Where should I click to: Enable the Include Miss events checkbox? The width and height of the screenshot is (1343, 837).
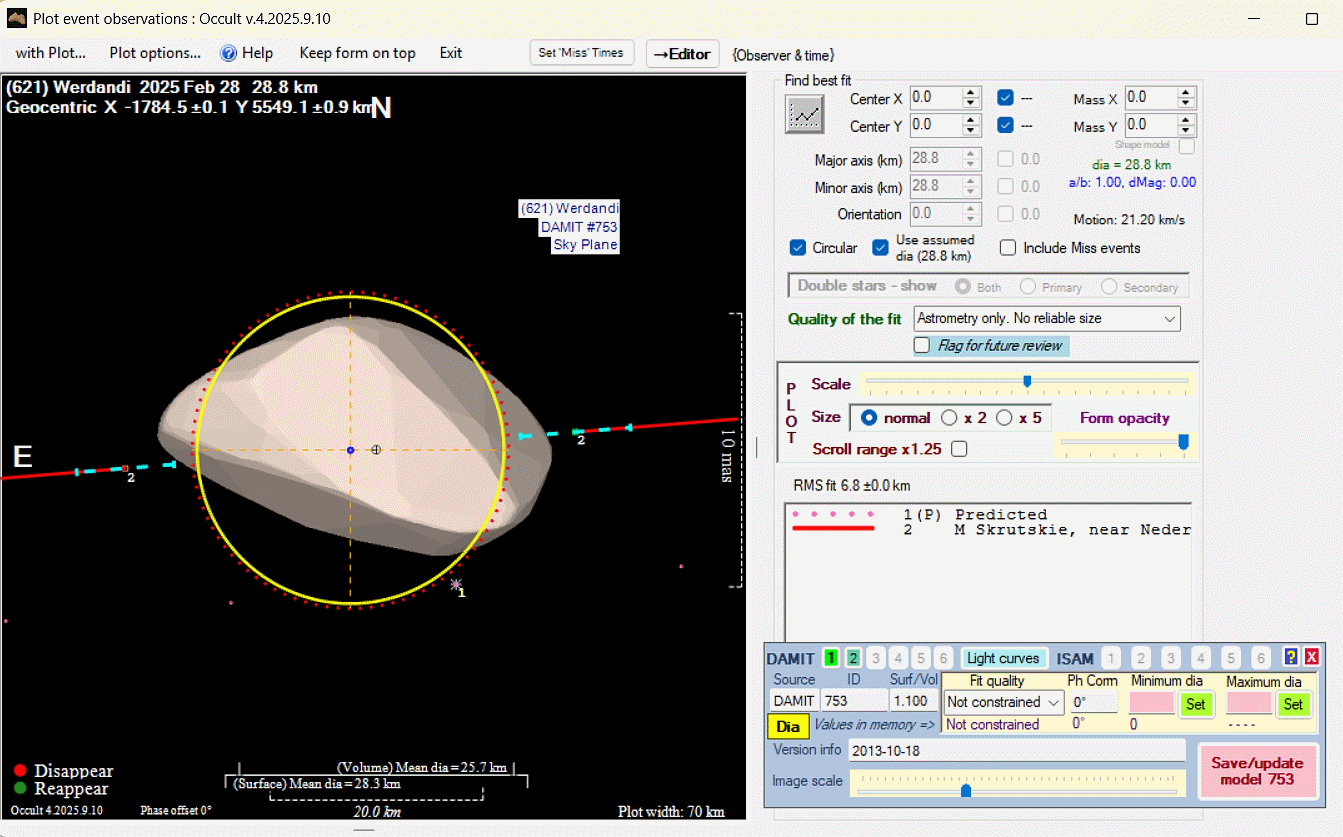pos(1008,248)
